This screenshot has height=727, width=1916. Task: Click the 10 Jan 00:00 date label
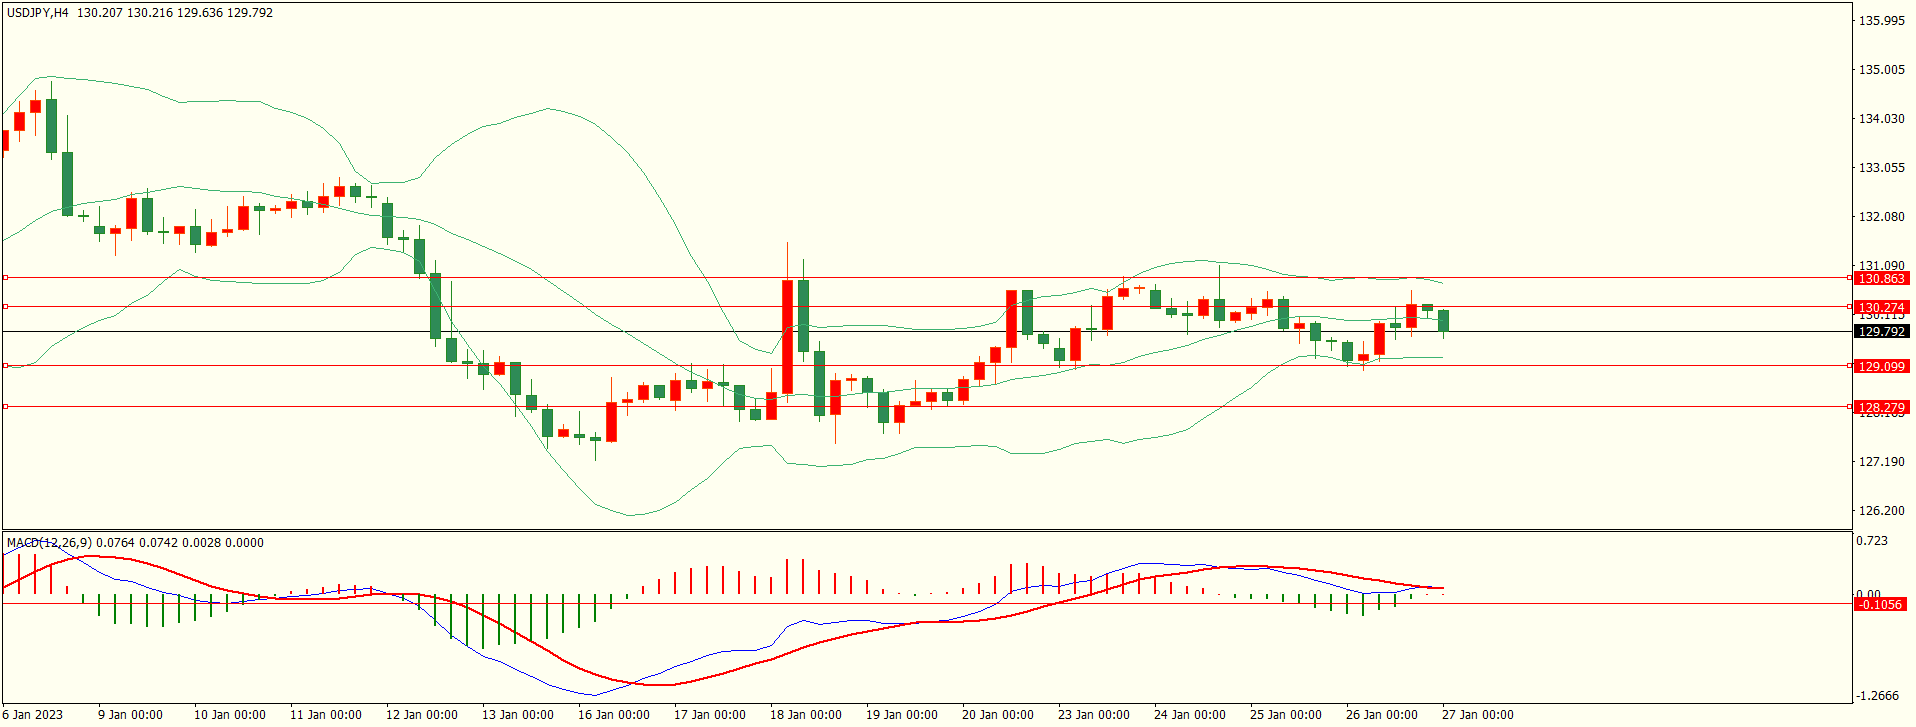[230, 715]
